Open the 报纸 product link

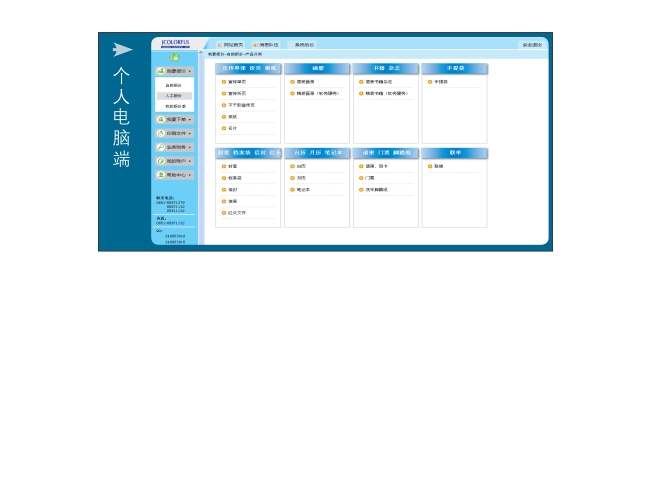click(232, 117)
